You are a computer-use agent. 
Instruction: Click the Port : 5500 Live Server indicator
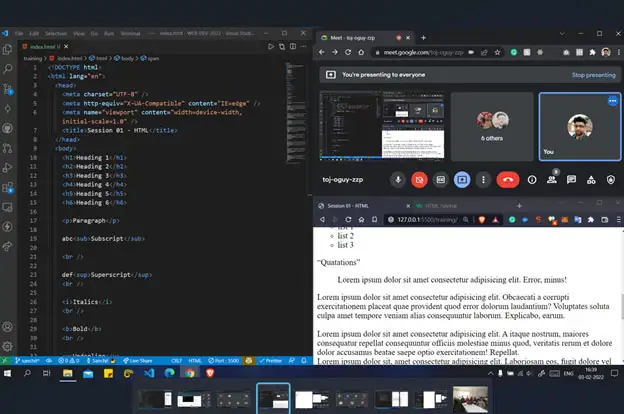point(224,361)
